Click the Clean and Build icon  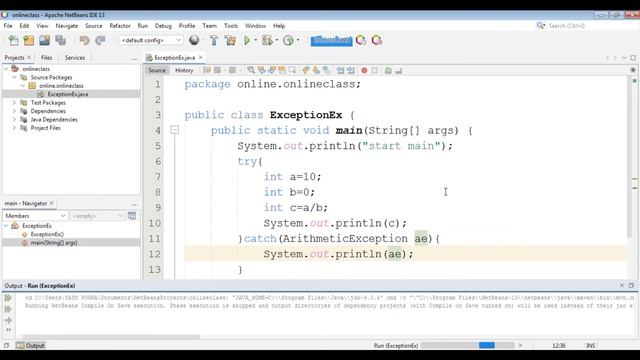[x=230, y=40]
